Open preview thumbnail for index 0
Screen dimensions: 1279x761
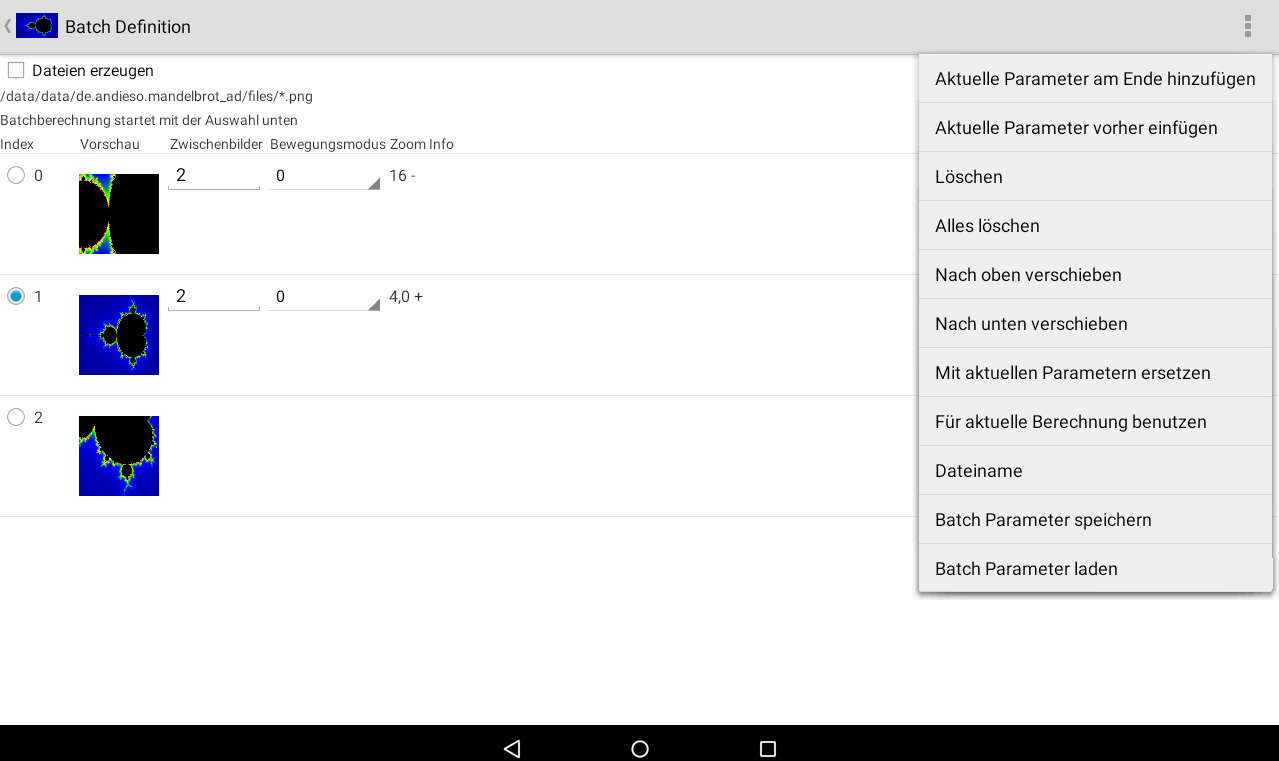[x=119, y=214]
